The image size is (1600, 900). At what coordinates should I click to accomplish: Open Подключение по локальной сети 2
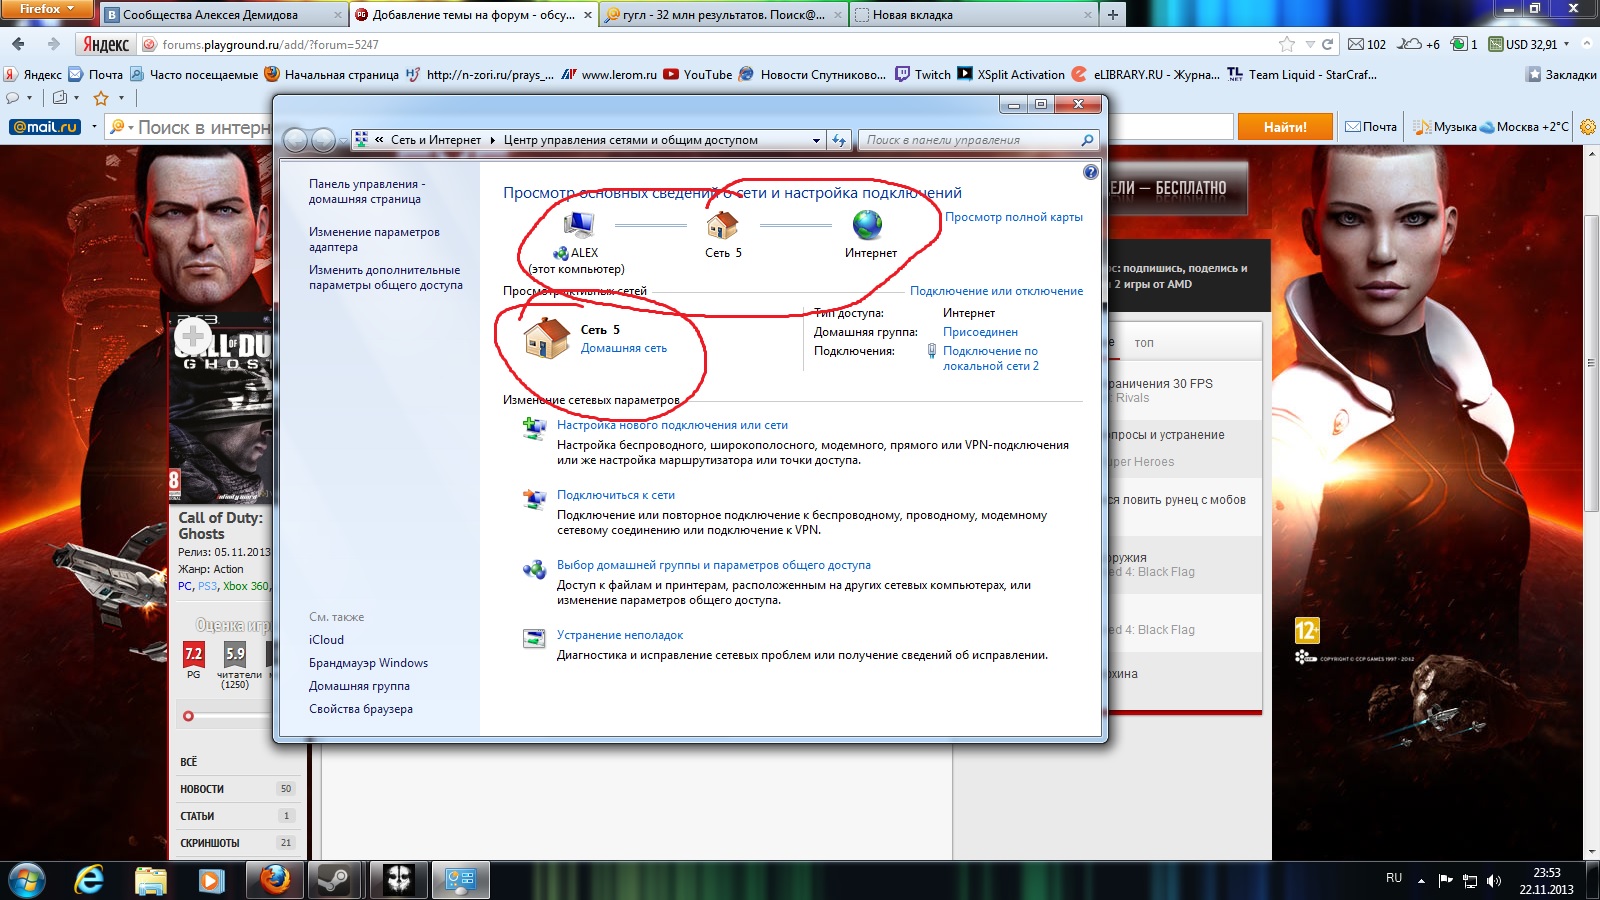click(x=991, y=358)
